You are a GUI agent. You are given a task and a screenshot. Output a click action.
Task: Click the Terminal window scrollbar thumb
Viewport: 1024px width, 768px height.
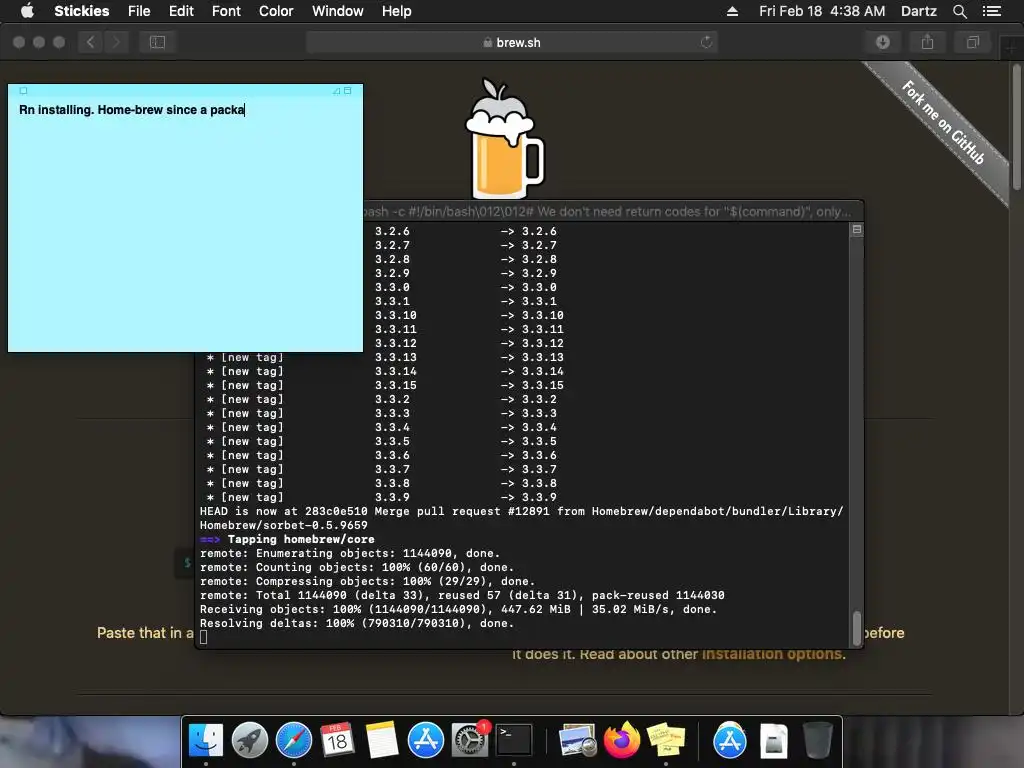857,628
